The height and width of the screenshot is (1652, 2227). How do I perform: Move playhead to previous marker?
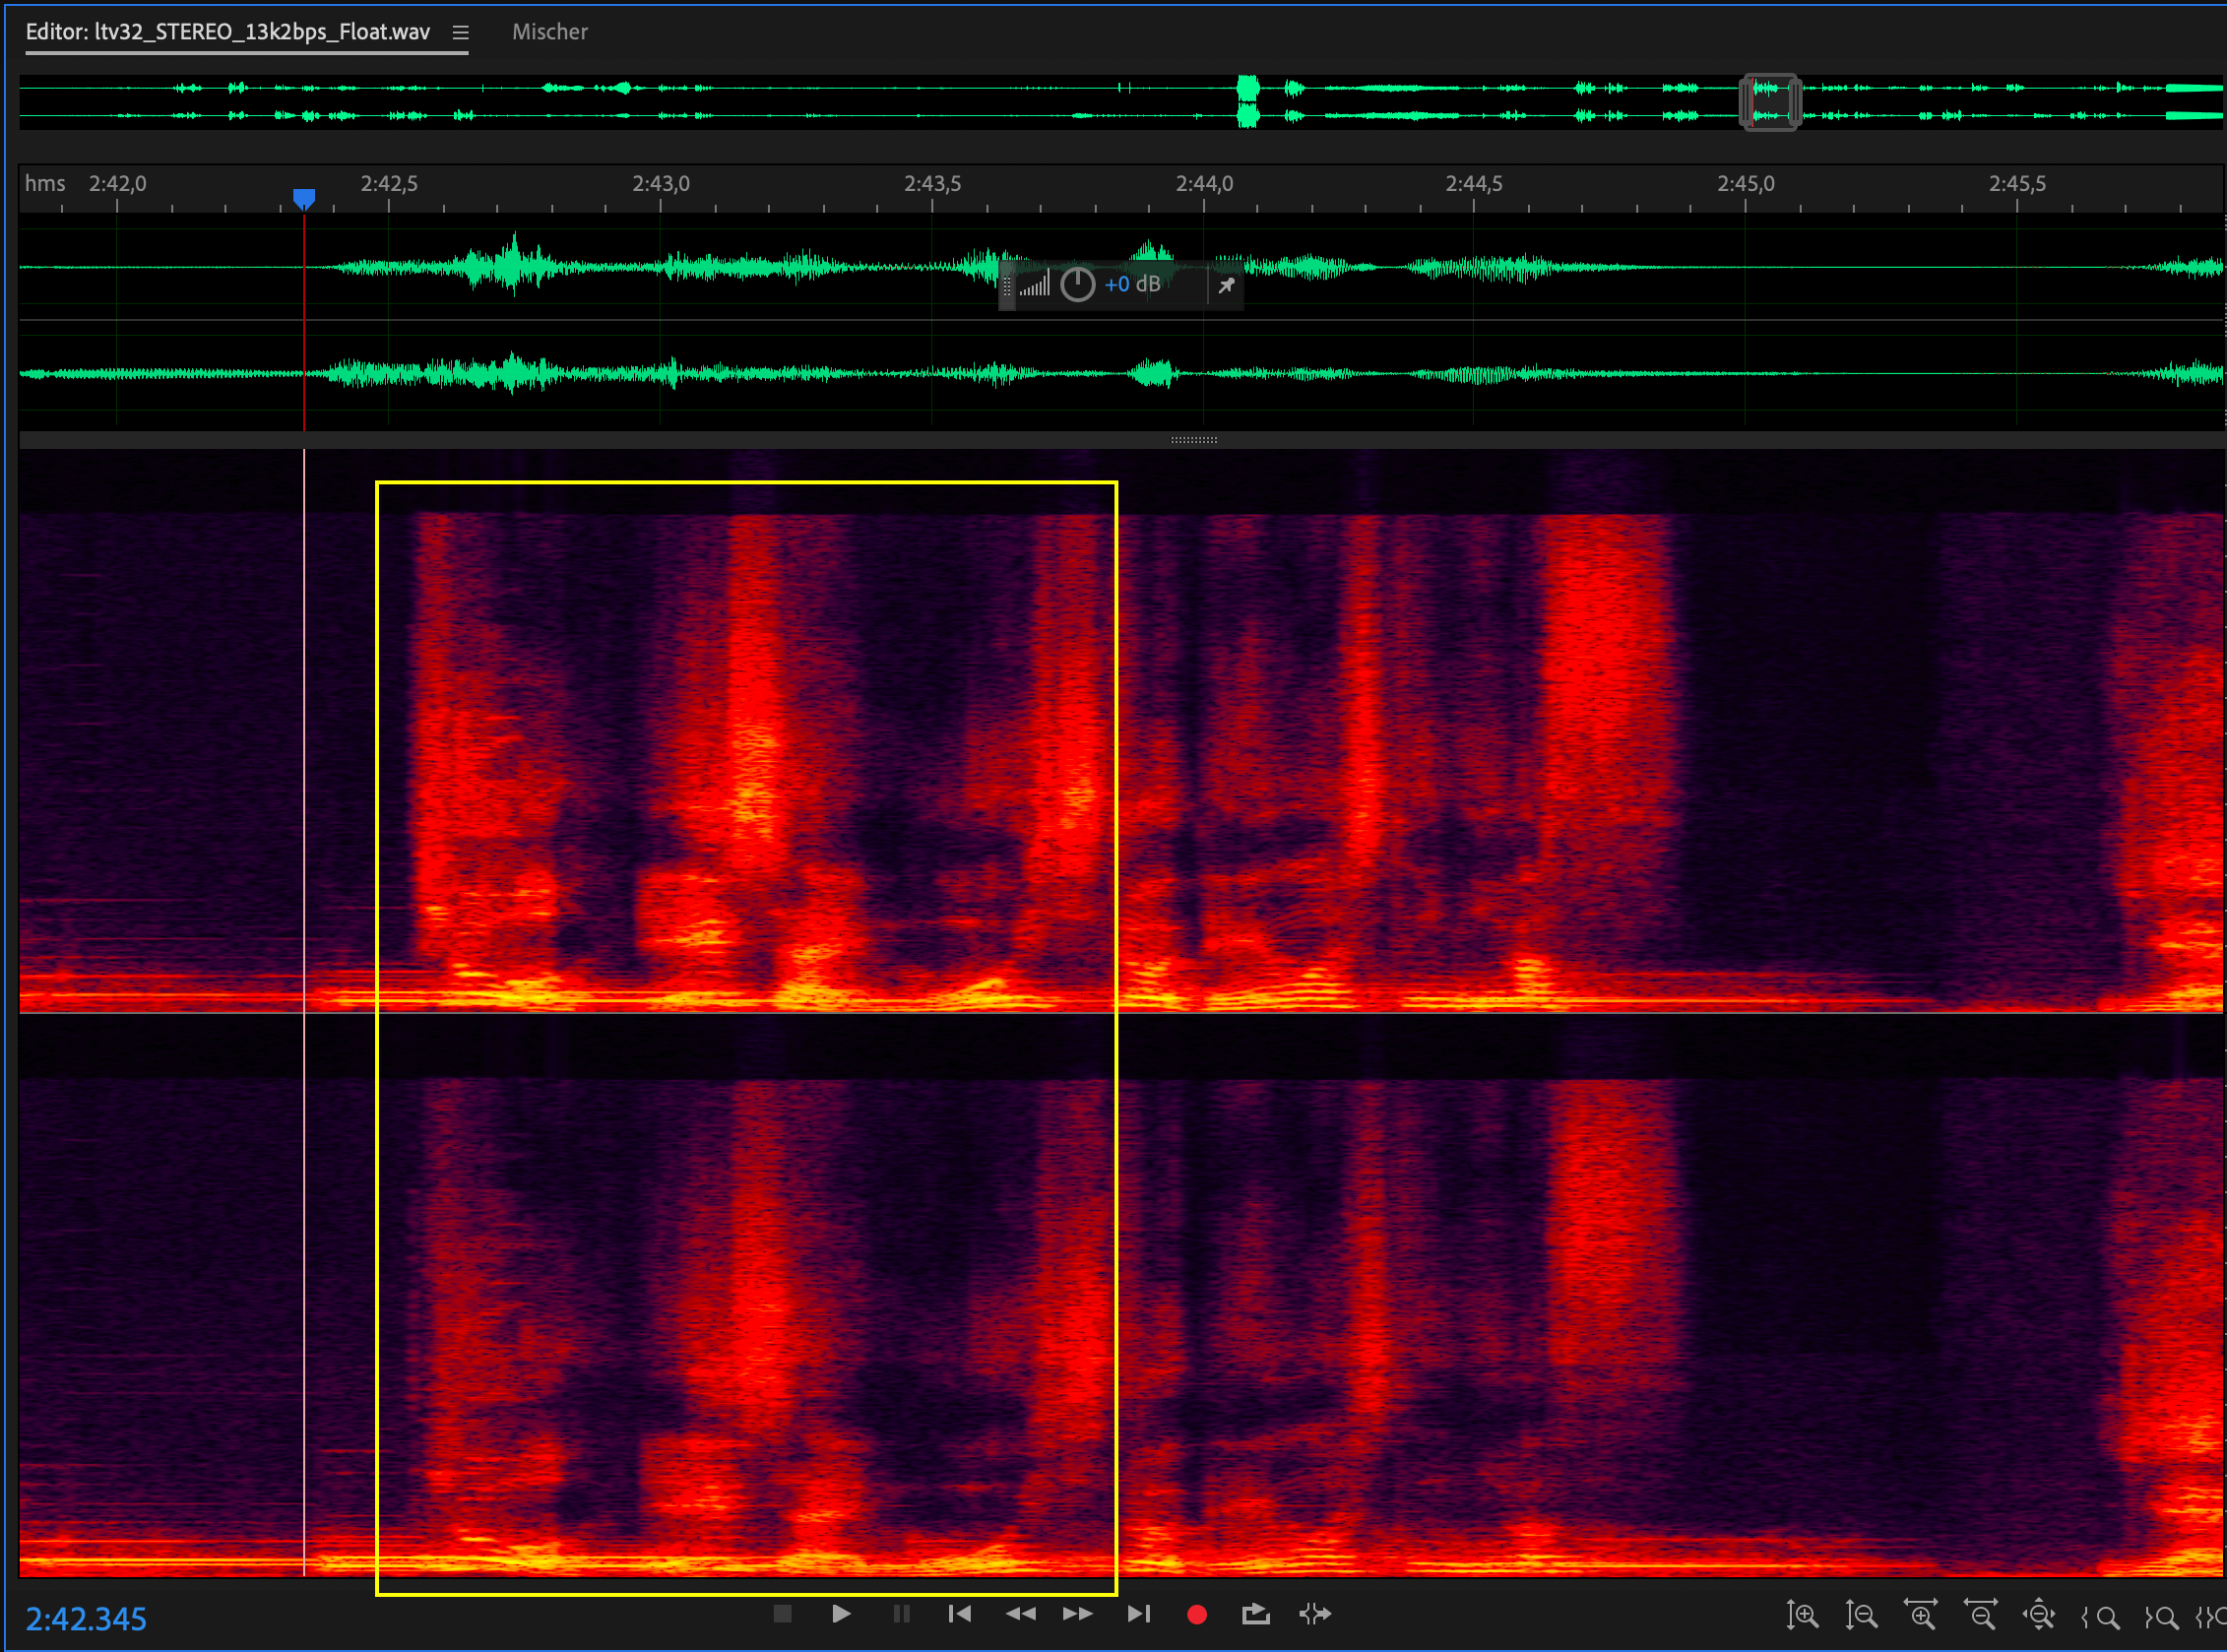coord(959,1614)
